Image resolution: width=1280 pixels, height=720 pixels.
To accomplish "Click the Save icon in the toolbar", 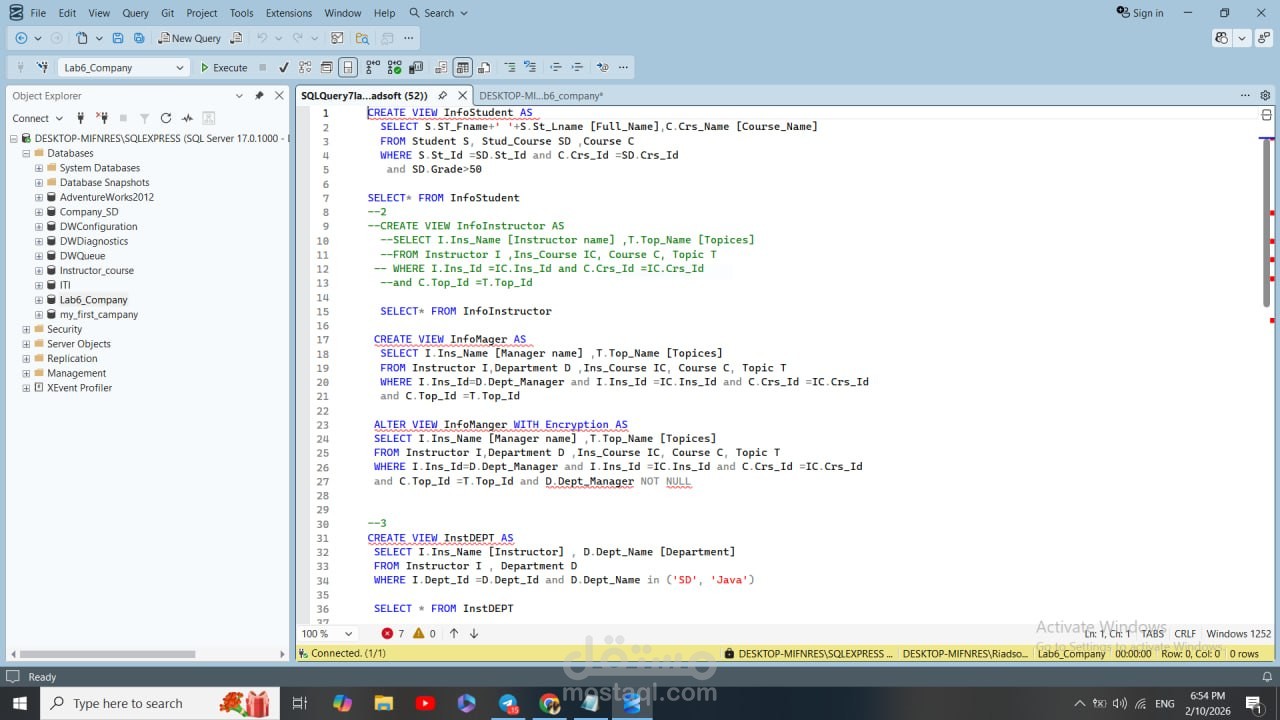I will (117, 38).
